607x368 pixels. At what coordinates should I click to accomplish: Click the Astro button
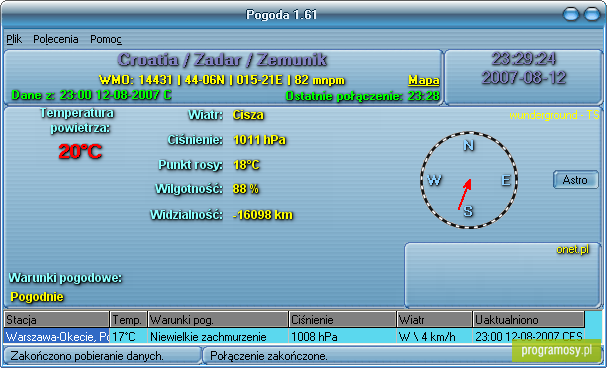[x=576, y=180]
